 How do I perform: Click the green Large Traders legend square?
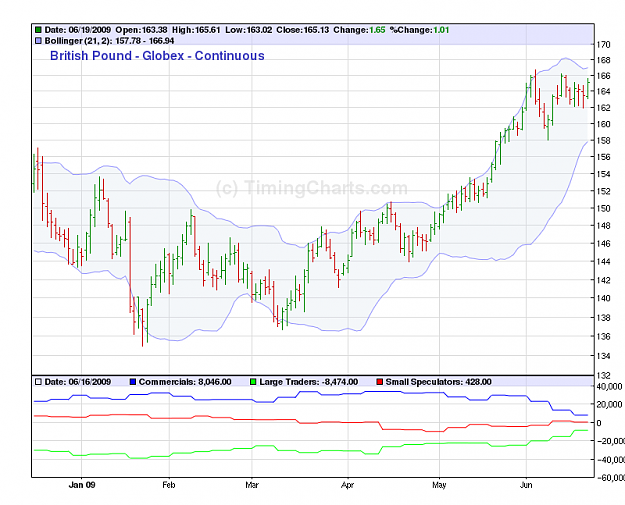tap(253, 382)
